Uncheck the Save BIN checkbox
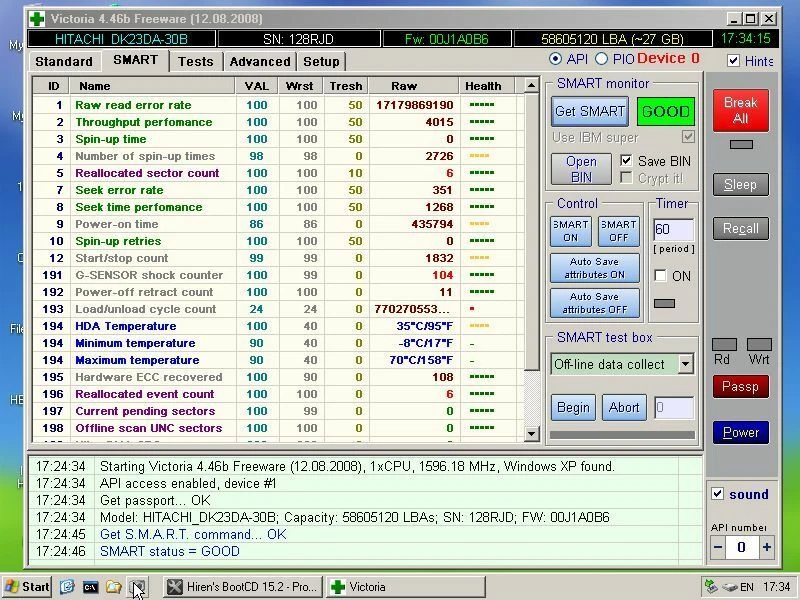The height and width of the screenshot is (600, 800). 627,161
